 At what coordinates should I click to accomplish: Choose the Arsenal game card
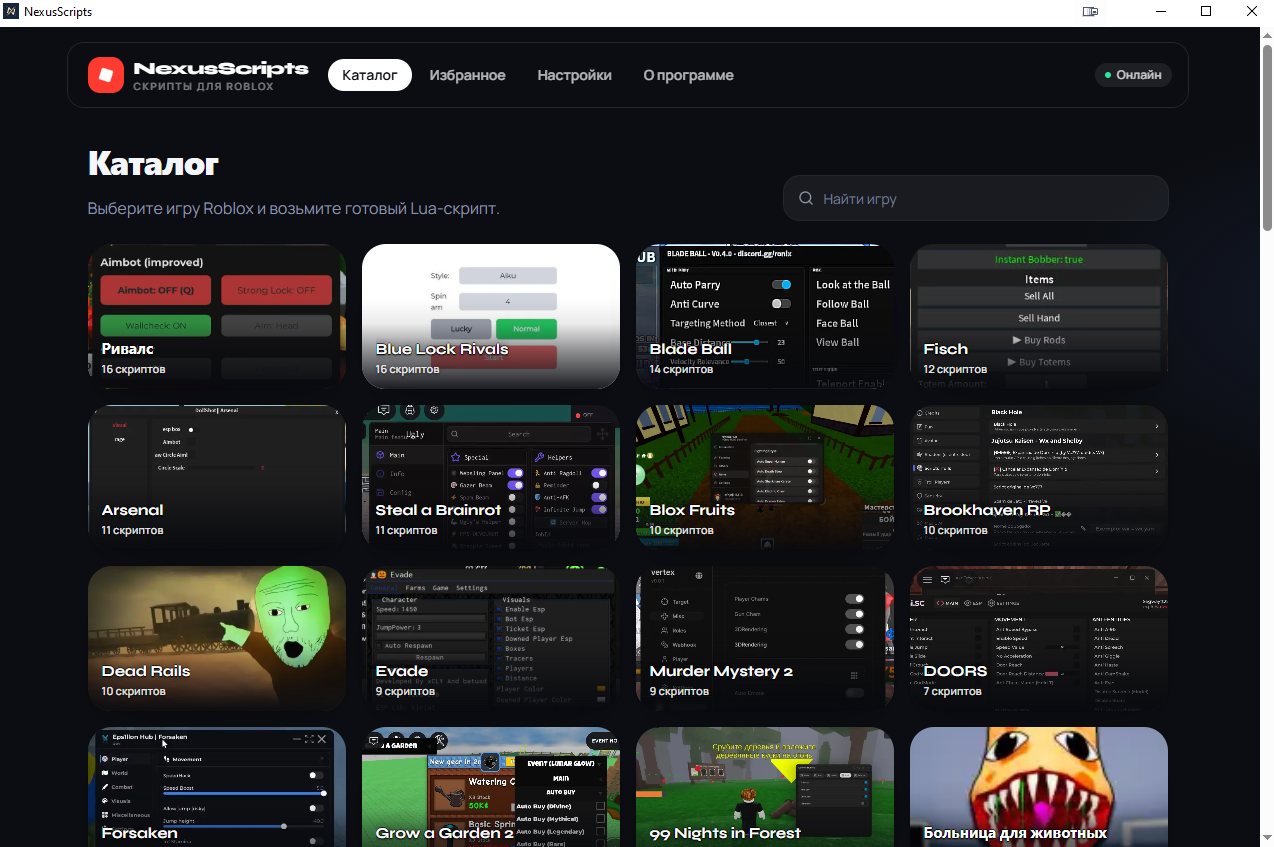click(x=217, y=477)
